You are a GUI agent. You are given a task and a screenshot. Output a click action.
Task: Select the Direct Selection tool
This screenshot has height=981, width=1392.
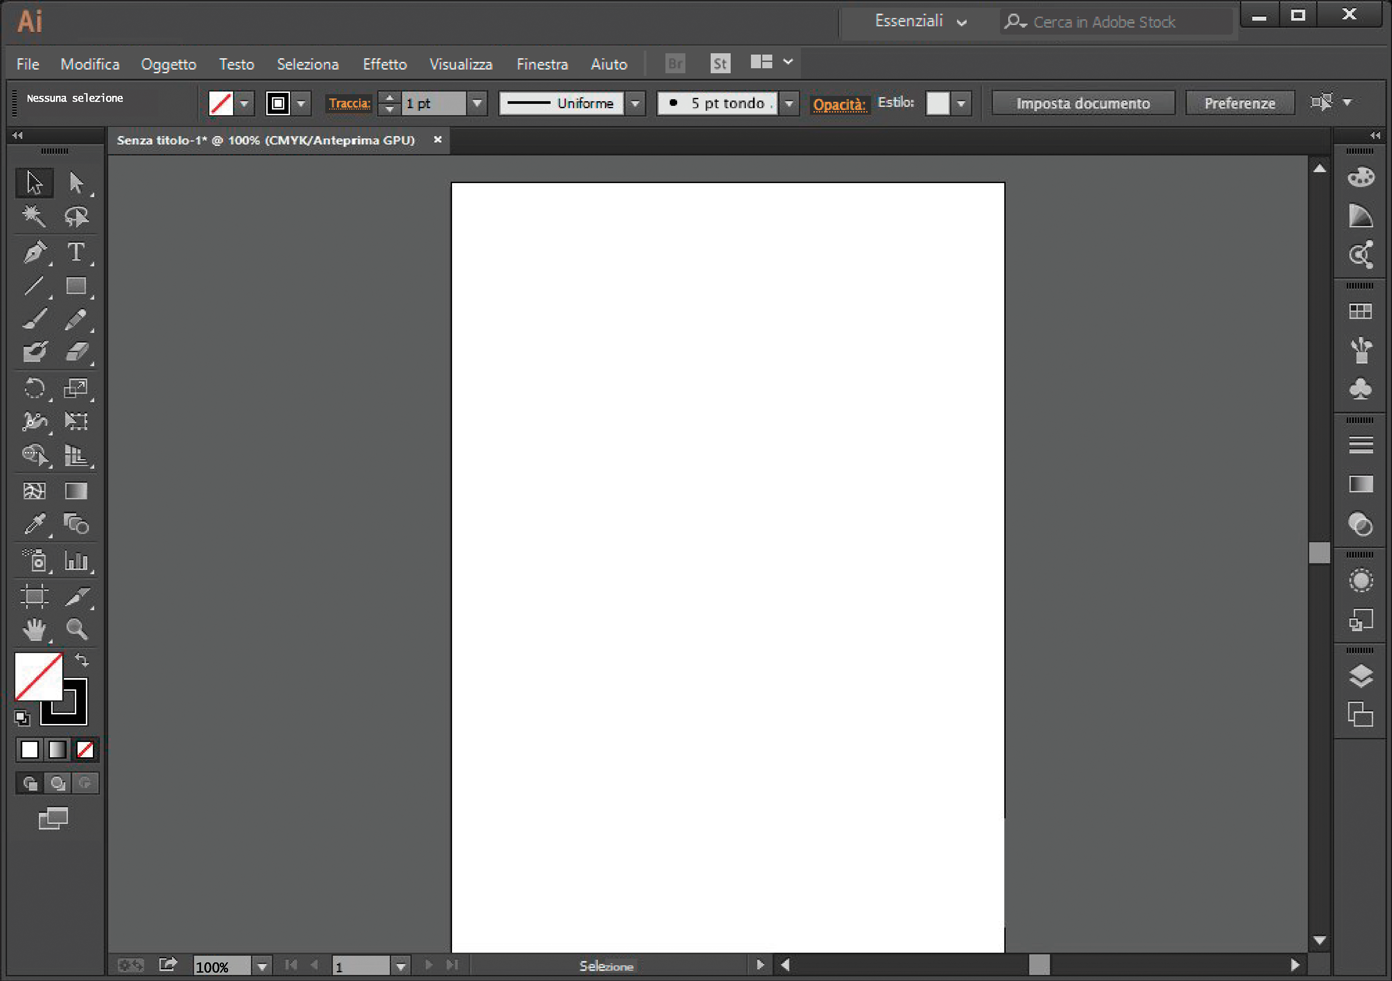[76, 183]
